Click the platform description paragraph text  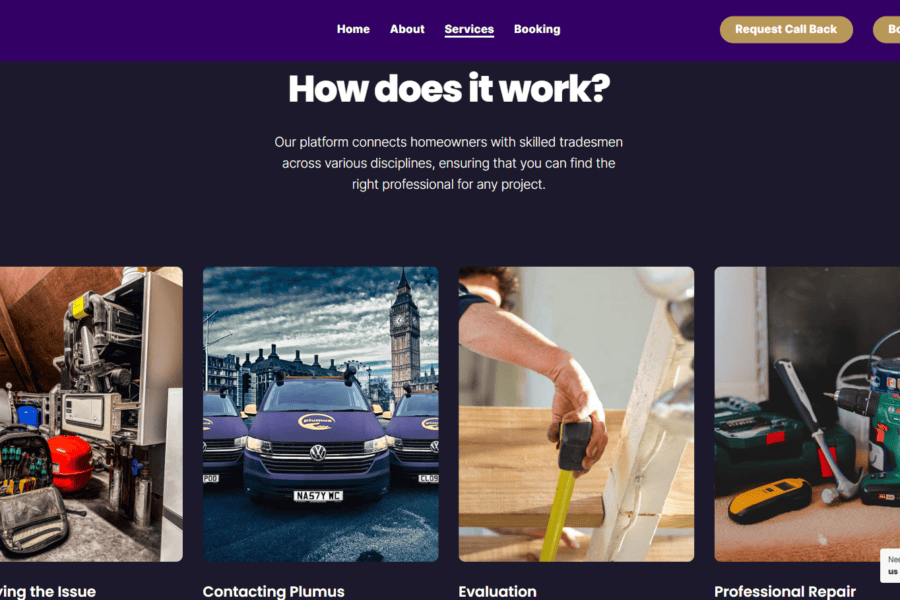[x=448, y=163]
